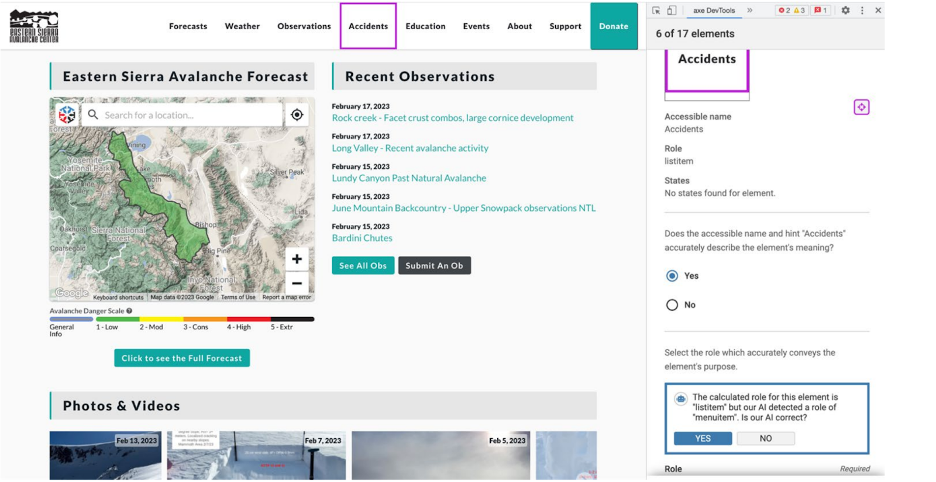Screen dimensions: 936x482
Task: Select the Yes radio button for accessible name
Action: point(672,276)
